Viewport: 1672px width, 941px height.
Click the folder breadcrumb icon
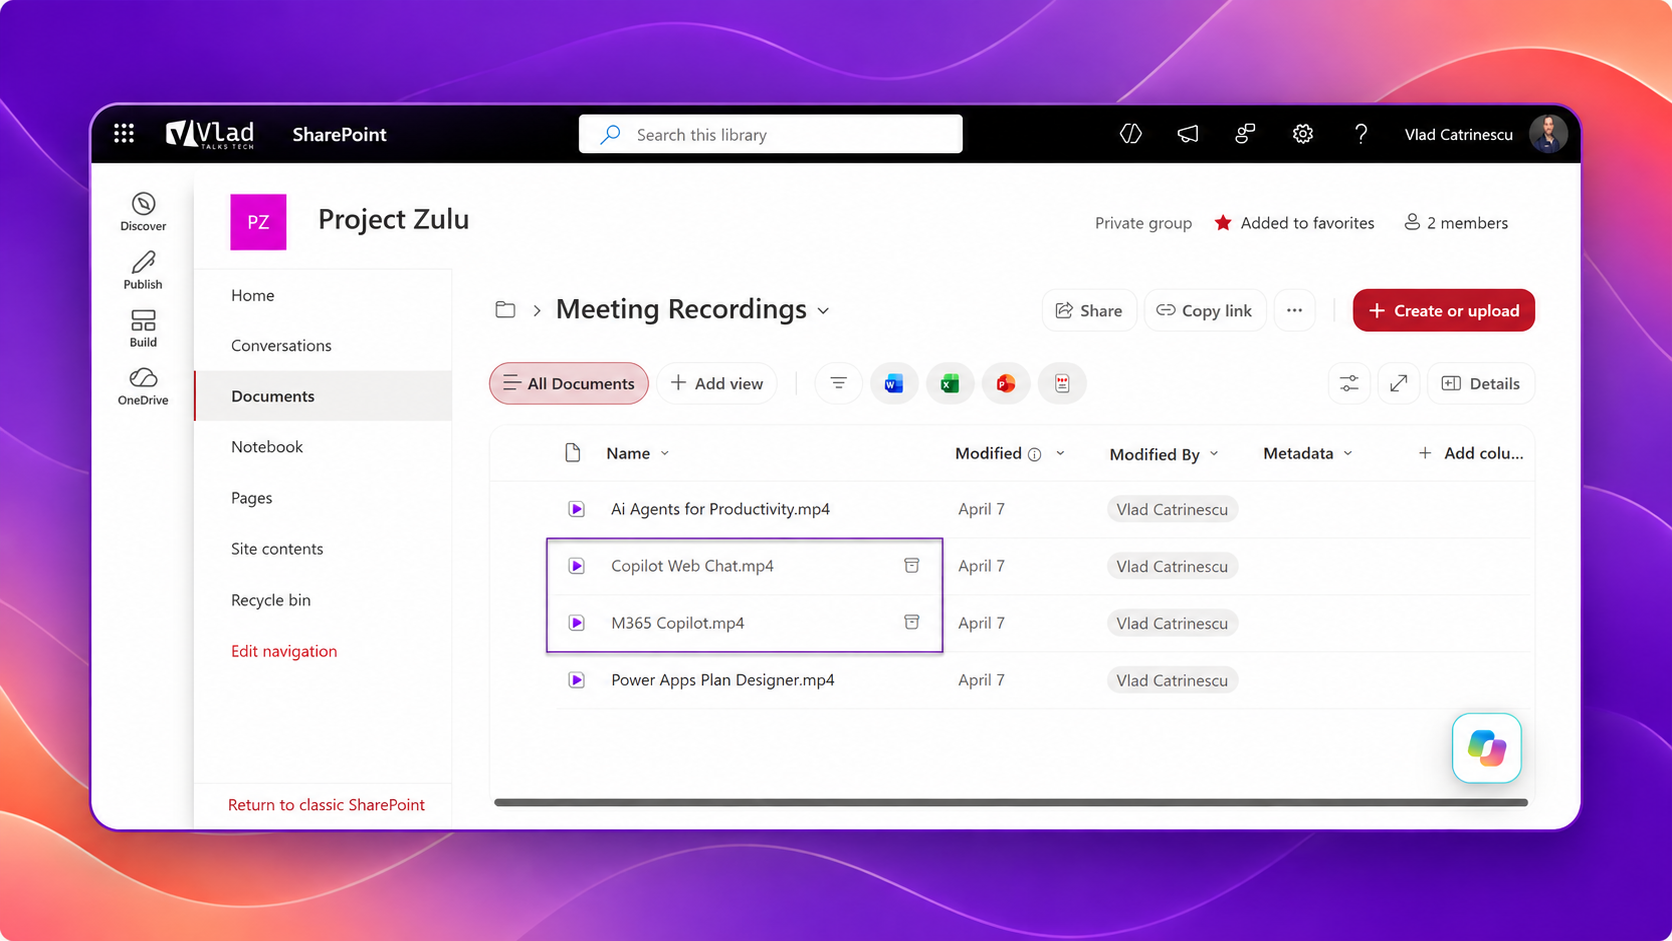tap(506, 310)
